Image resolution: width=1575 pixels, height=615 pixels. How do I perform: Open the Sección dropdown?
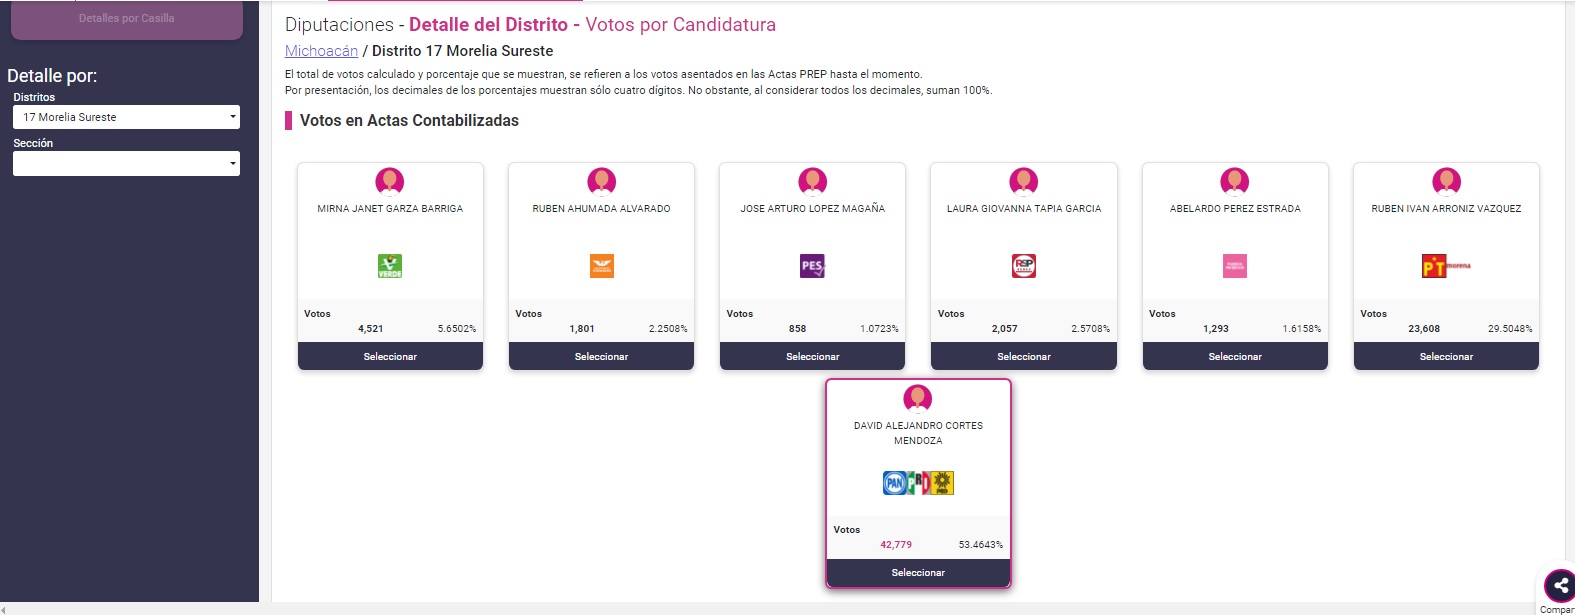click(x=126, y=163)
